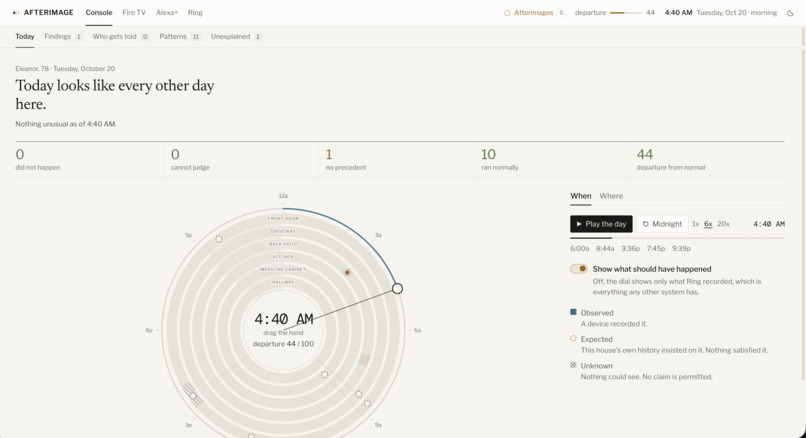806x438 pixels.
Task: Open the Patterns sub-tab
Action: 179,36
